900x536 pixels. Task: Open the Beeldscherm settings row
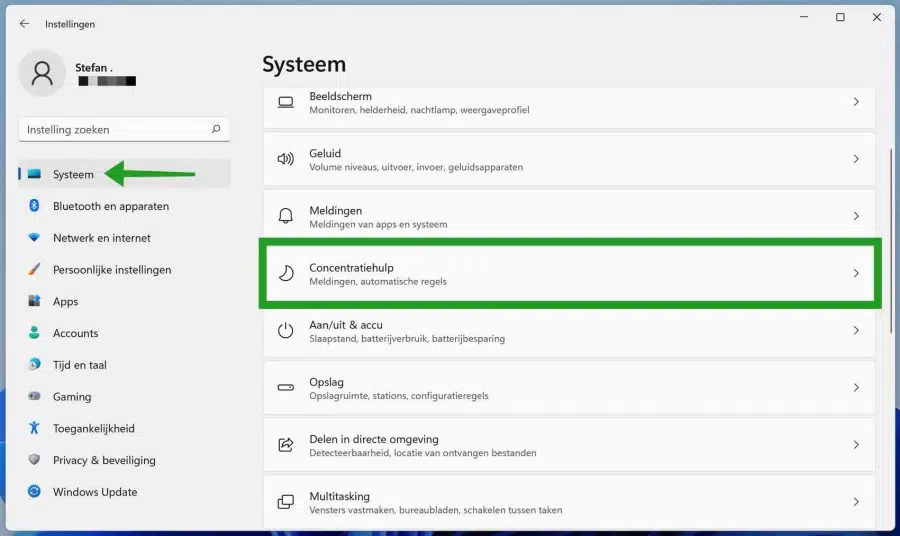pos(569,108)
